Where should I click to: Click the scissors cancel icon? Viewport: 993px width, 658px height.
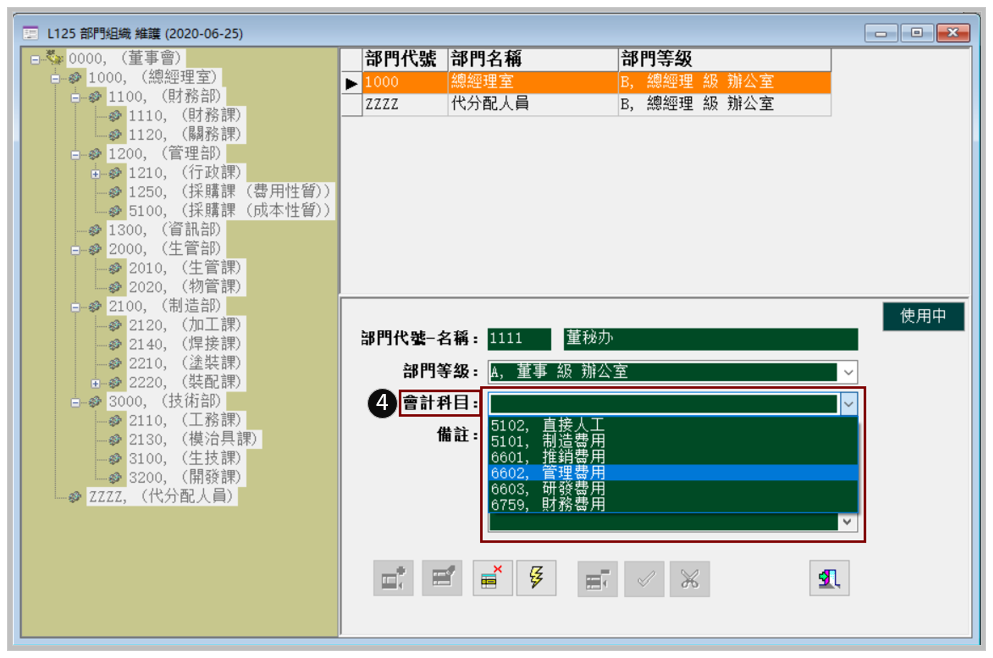click(x=690, y=579)
